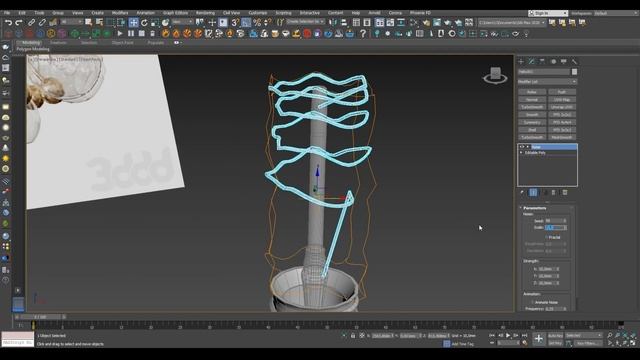The image size is (640, 360).
Task: Activate the Select and Uniform Scale tool
Action: (155, 22)
